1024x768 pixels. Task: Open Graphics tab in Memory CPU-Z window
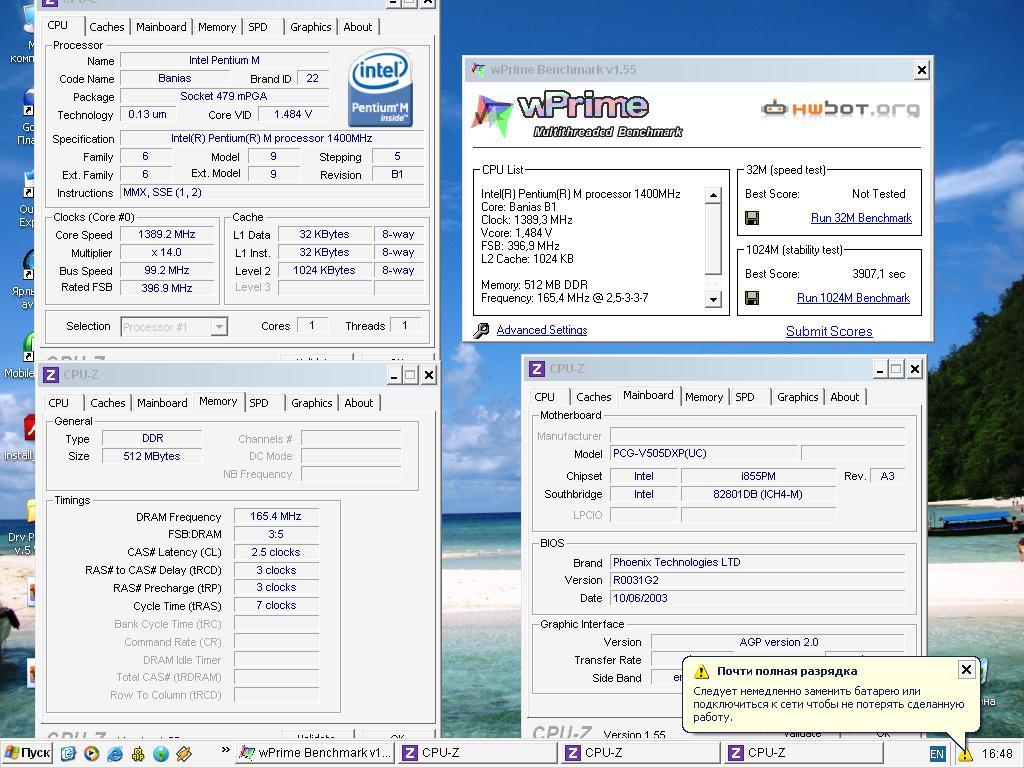(x=312, y=403)
